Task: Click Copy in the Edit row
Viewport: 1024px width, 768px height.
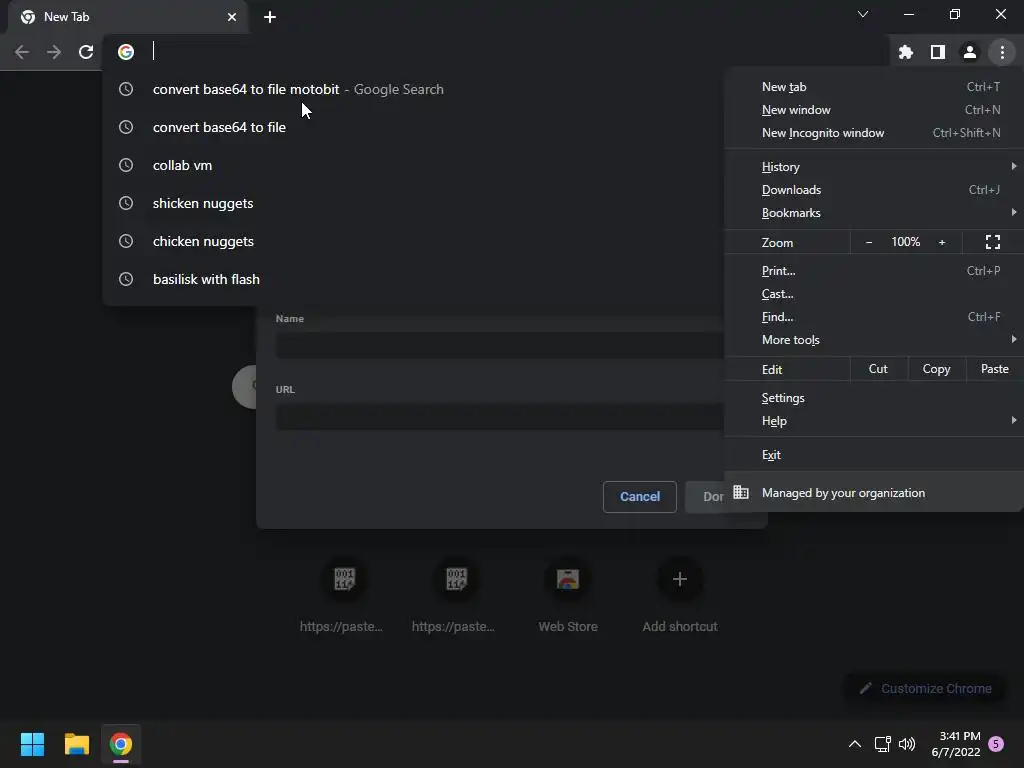Action: click(936, 369)
